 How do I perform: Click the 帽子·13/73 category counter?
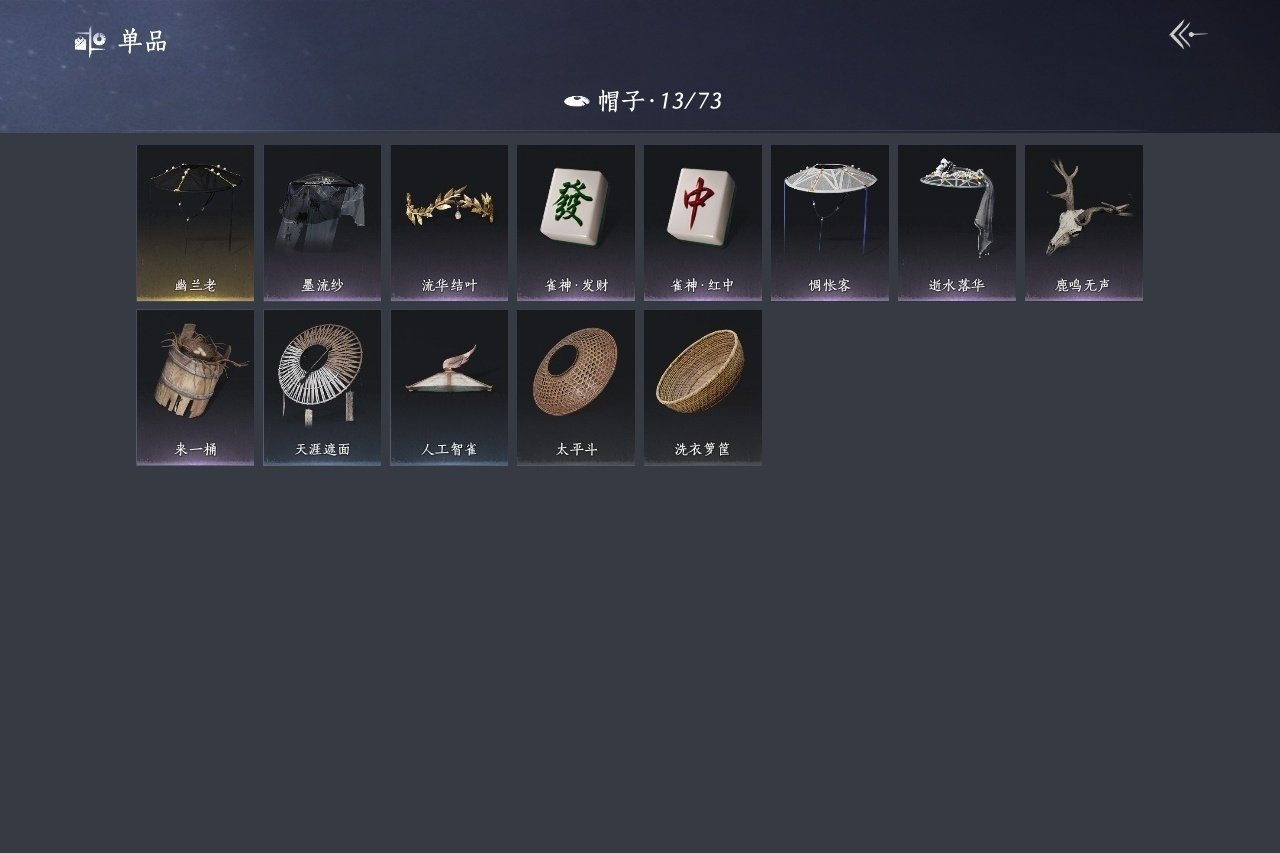coord(660,101)
